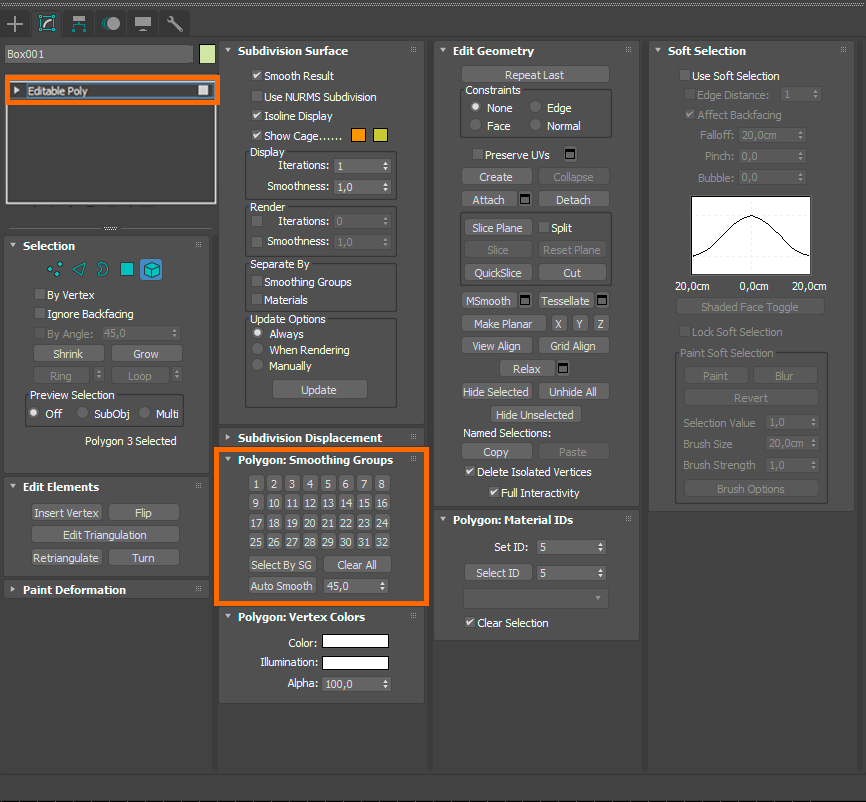
Task: Select Polygon sub-object level icon
Action: coord(127,269)
